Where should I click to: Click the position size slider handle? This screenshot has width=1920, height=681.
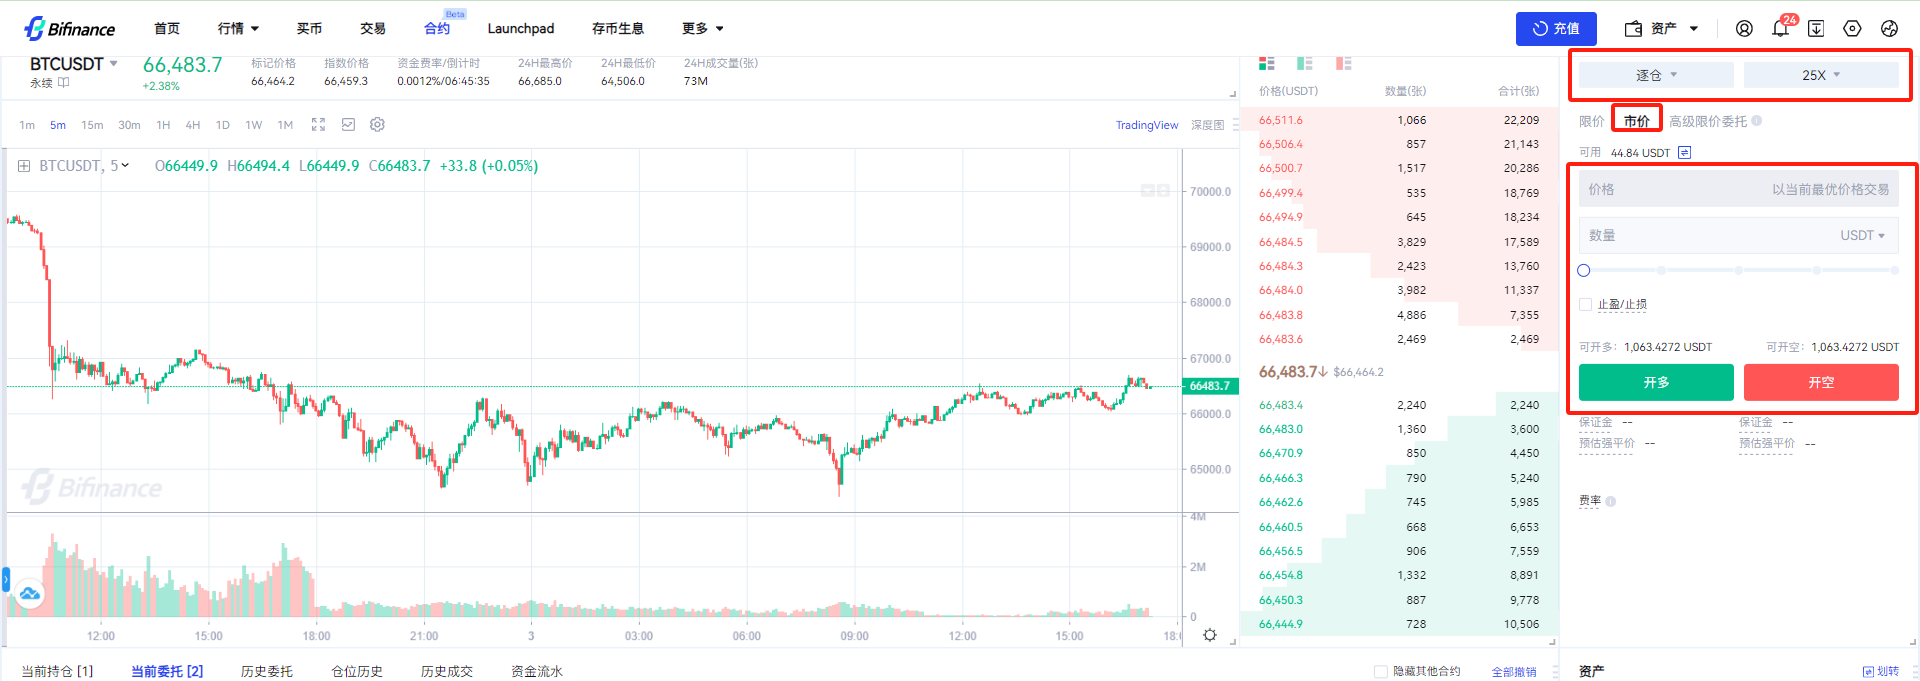tap(1583, 271)
